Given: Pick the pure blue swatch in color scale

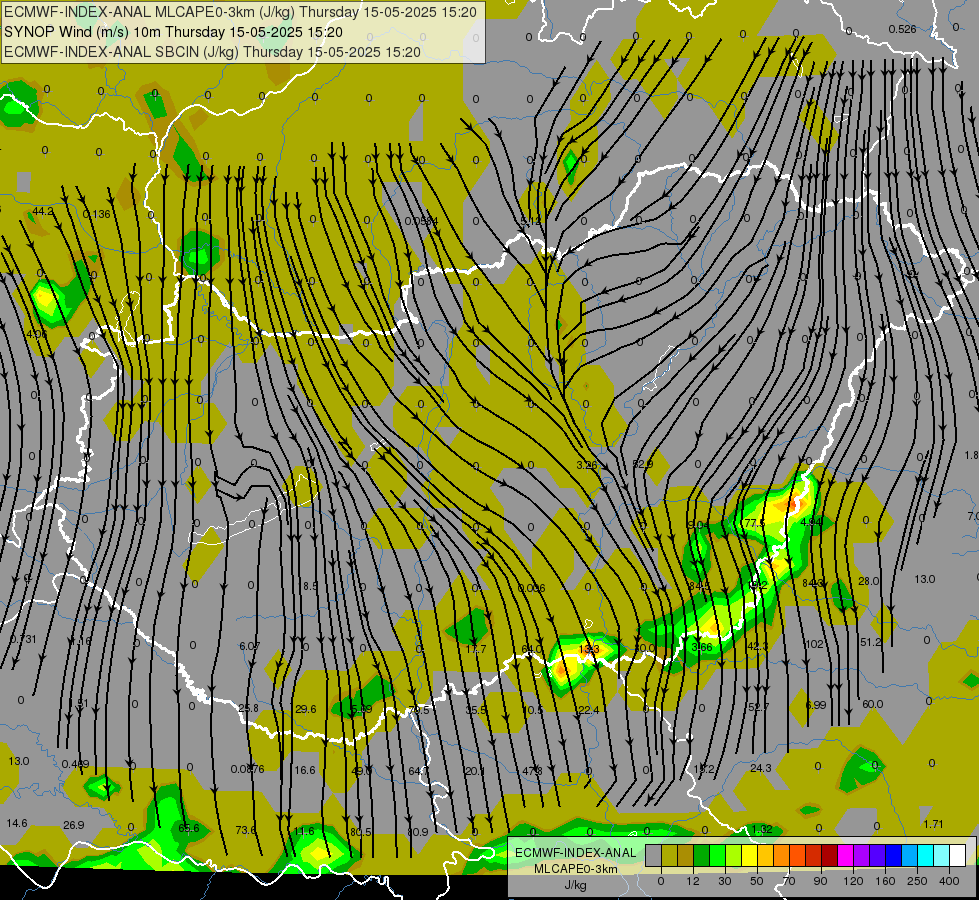Looking at the screenshot, I should 893,856.
